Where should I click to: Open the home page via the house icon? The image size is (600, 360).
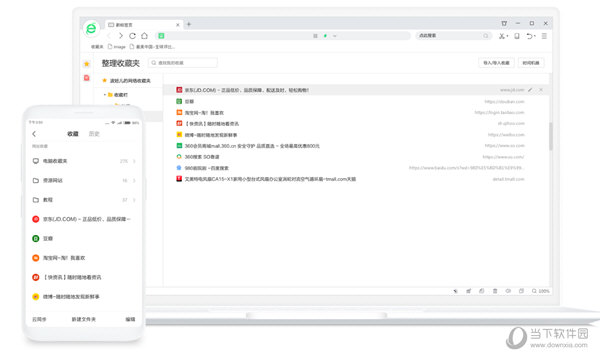click(144, 36)
